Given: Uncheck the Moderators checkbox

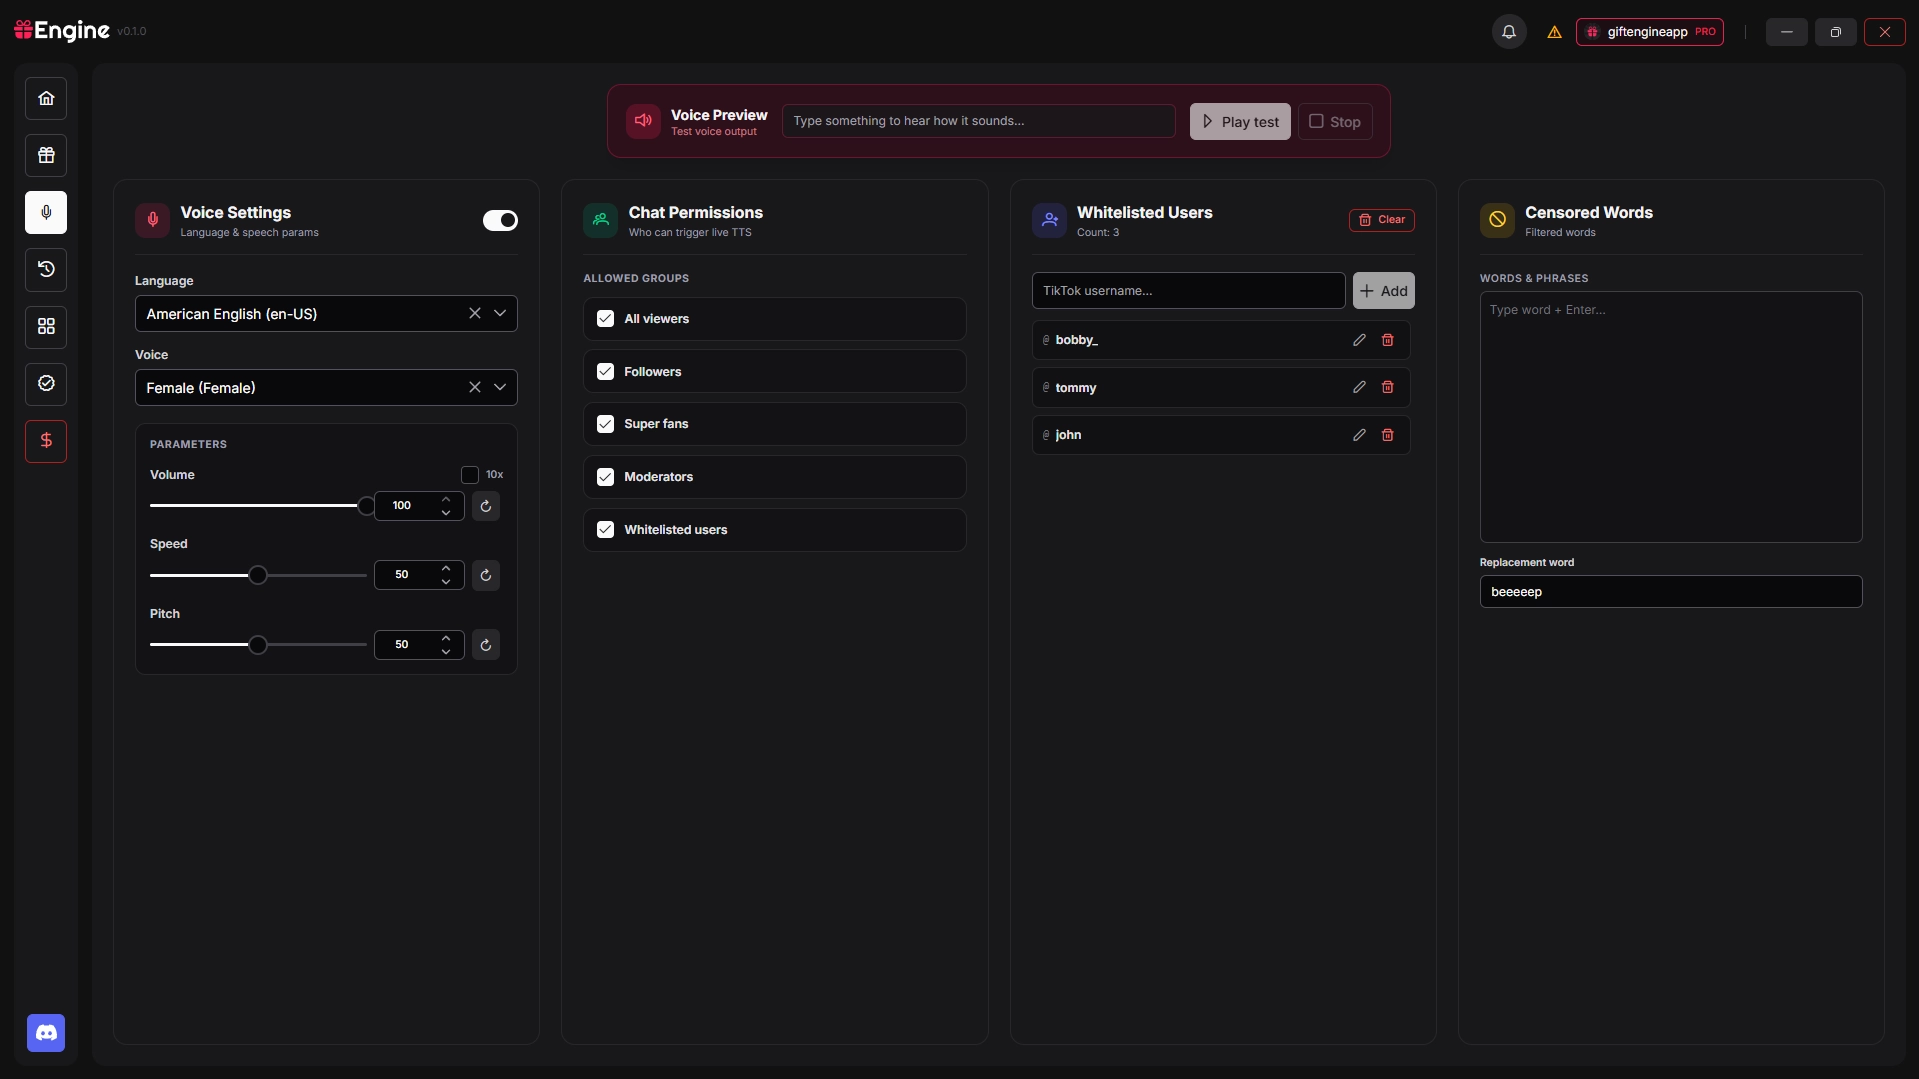Looking at the screenshot, I should [x=605, y=477].
